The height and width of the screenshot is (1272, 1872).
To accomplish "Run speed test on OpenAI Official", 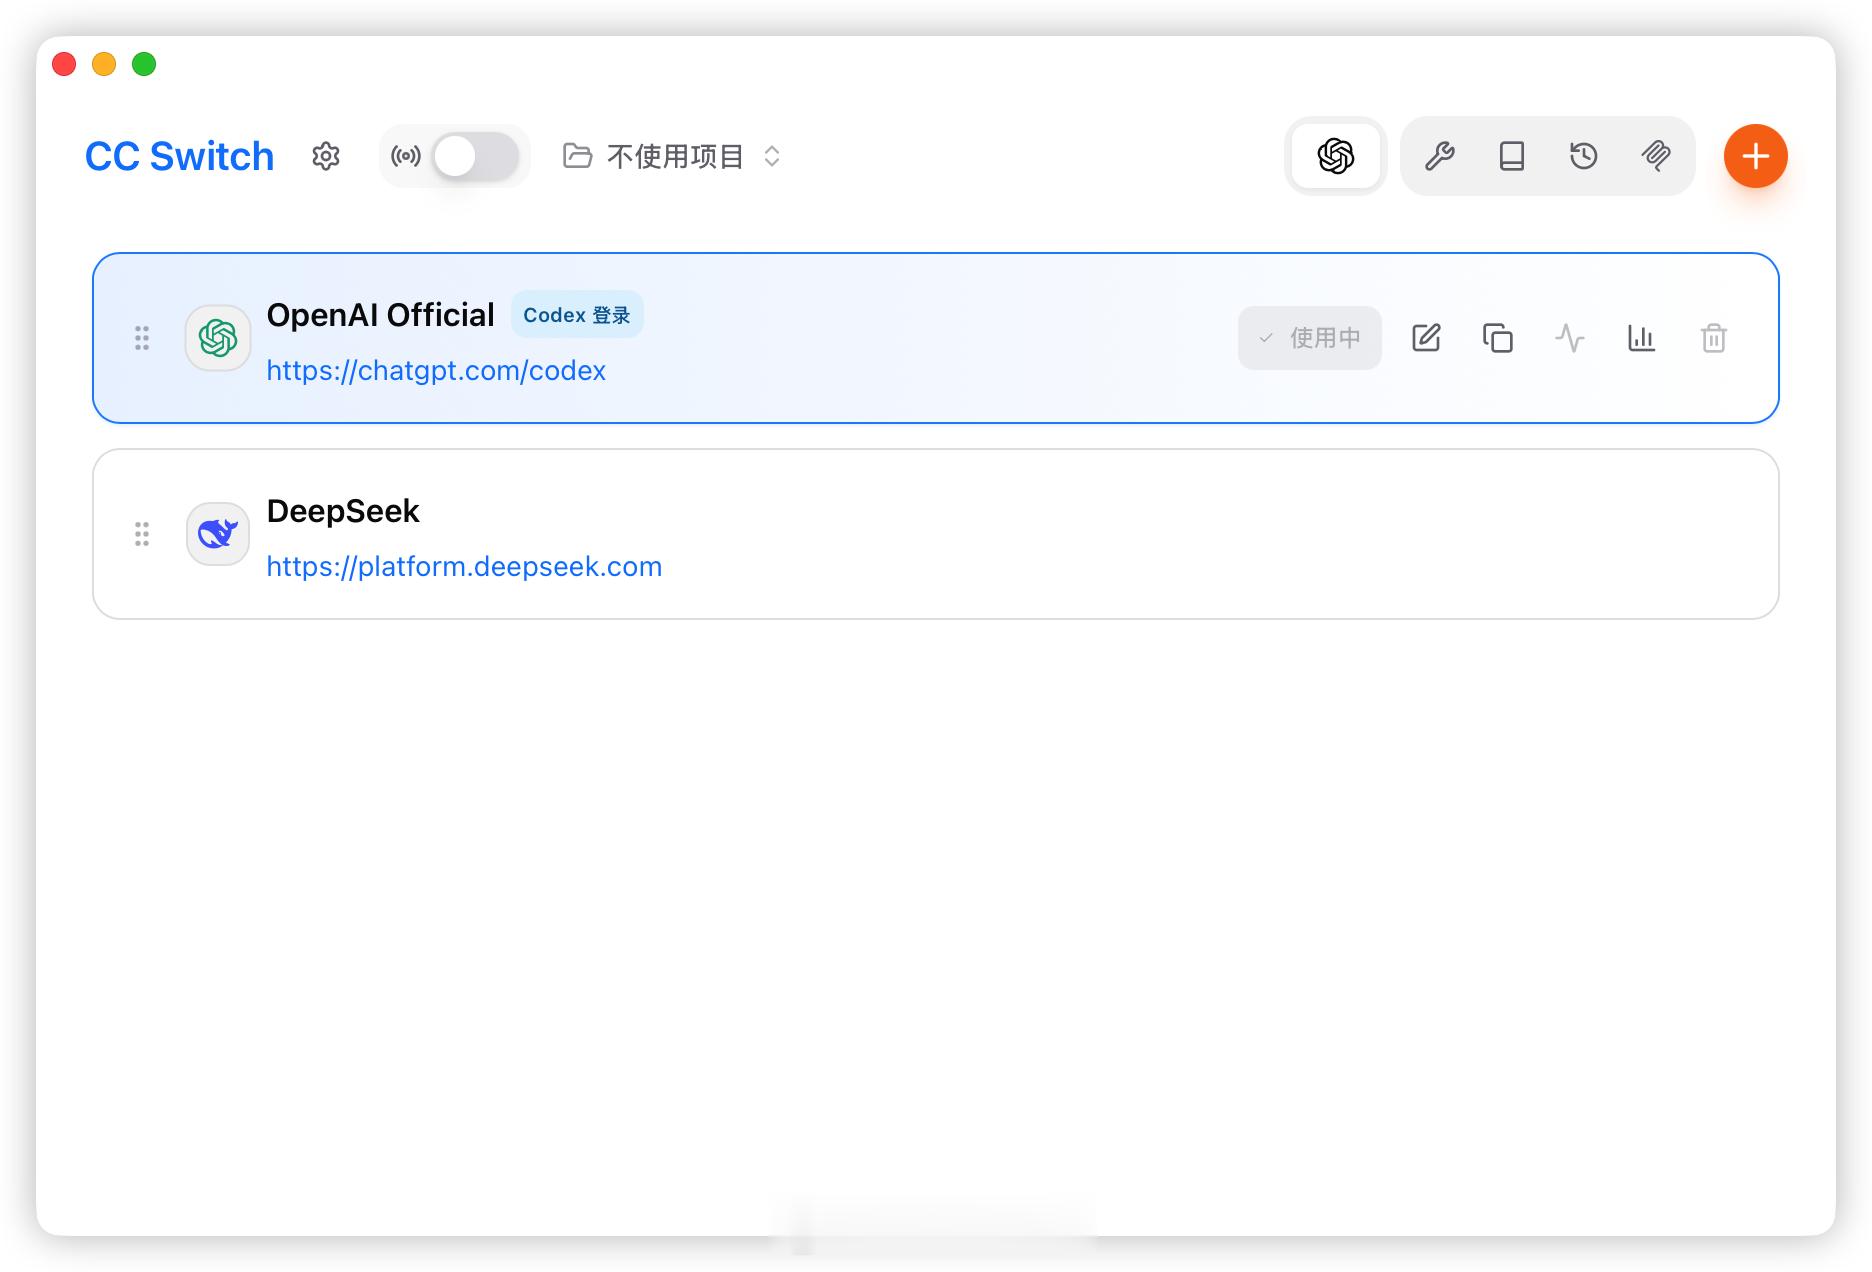I will coord(1570,338).
